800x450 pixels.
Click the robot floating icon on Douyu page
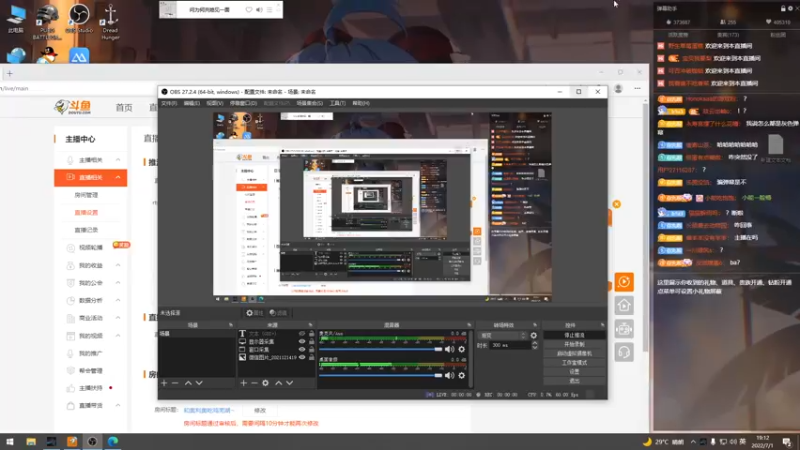click(624, 329)
